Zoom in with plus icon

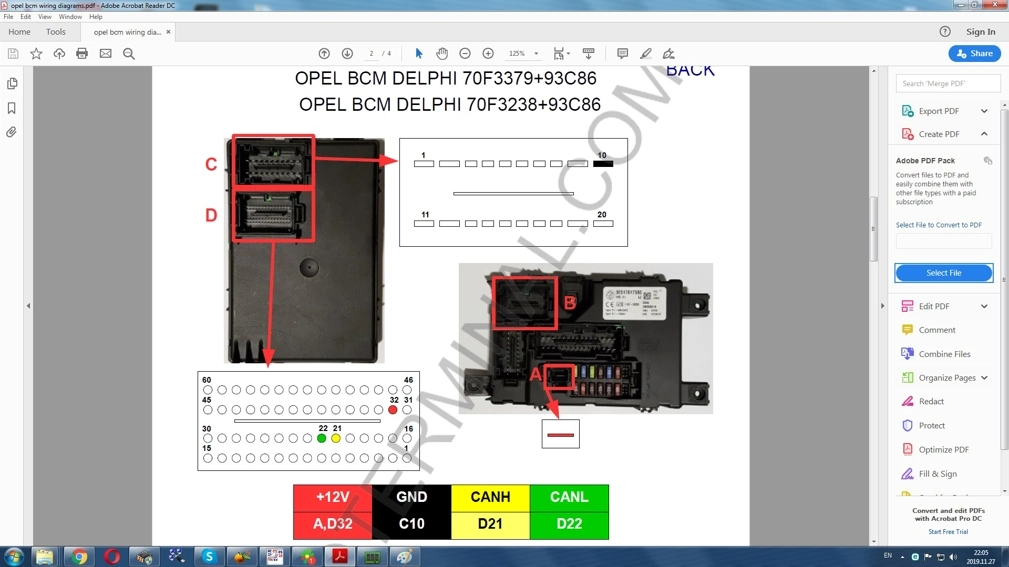coord(488,53)
